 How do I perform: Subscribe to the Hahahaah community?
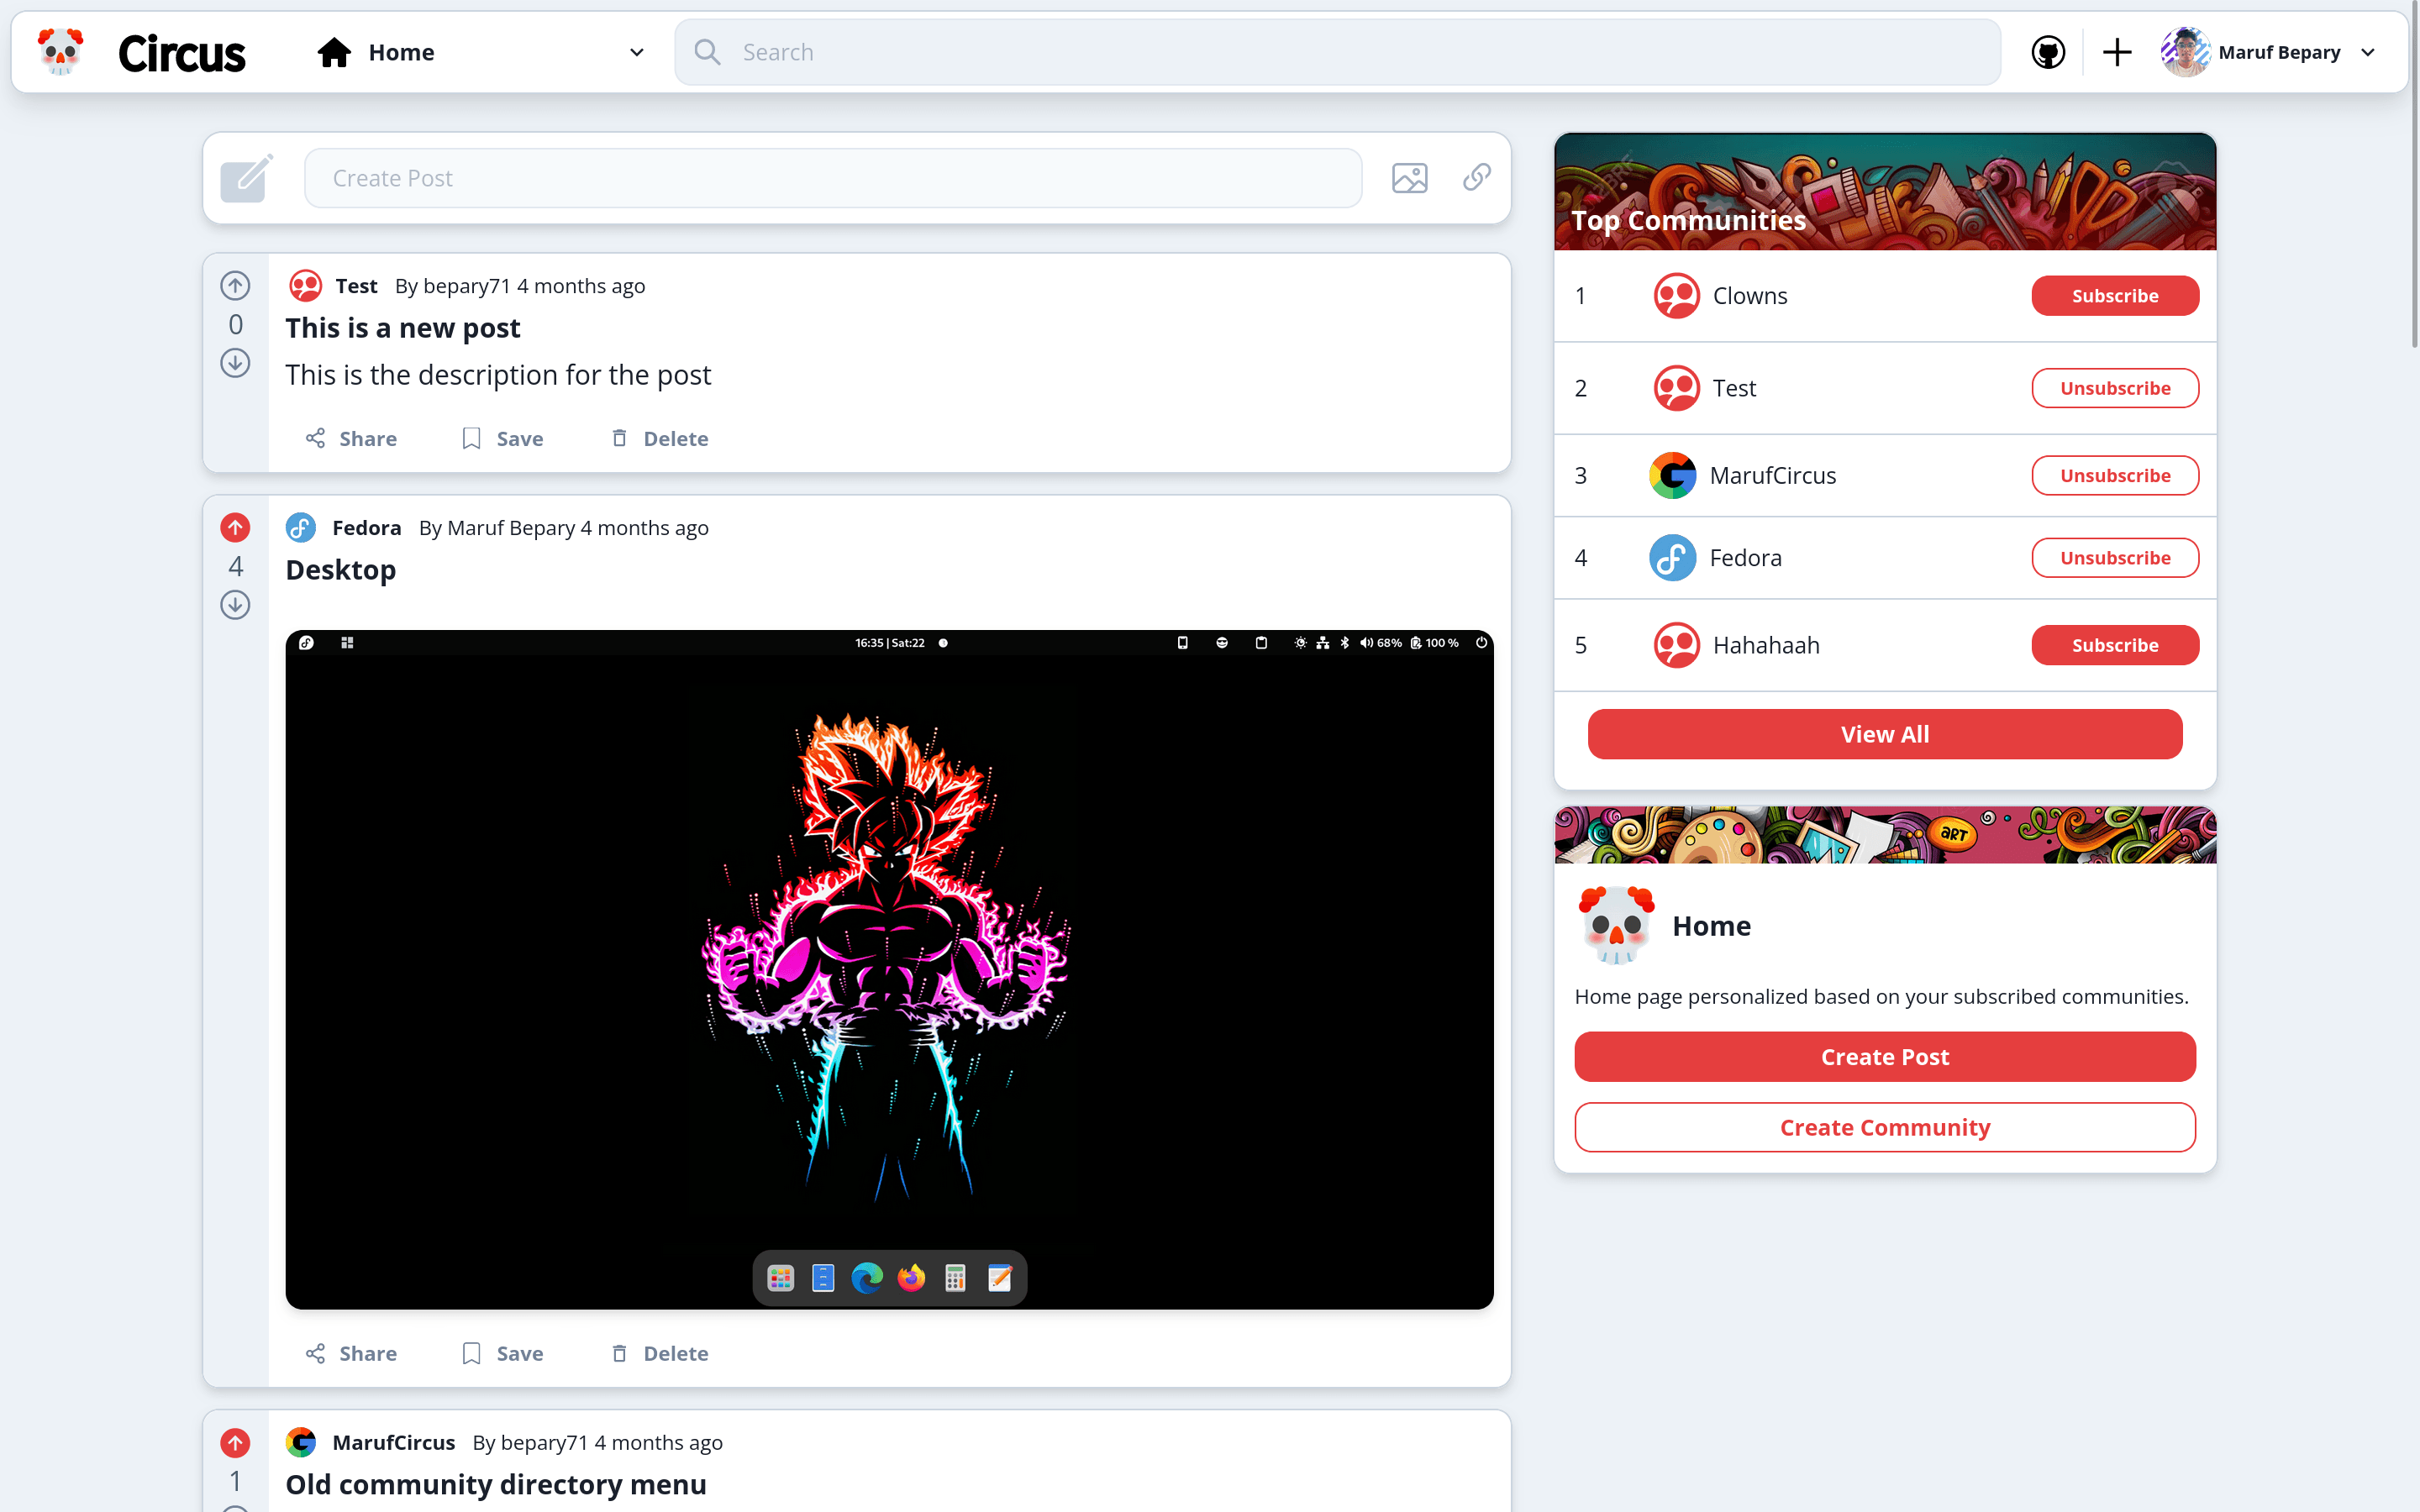(2115, 645)
